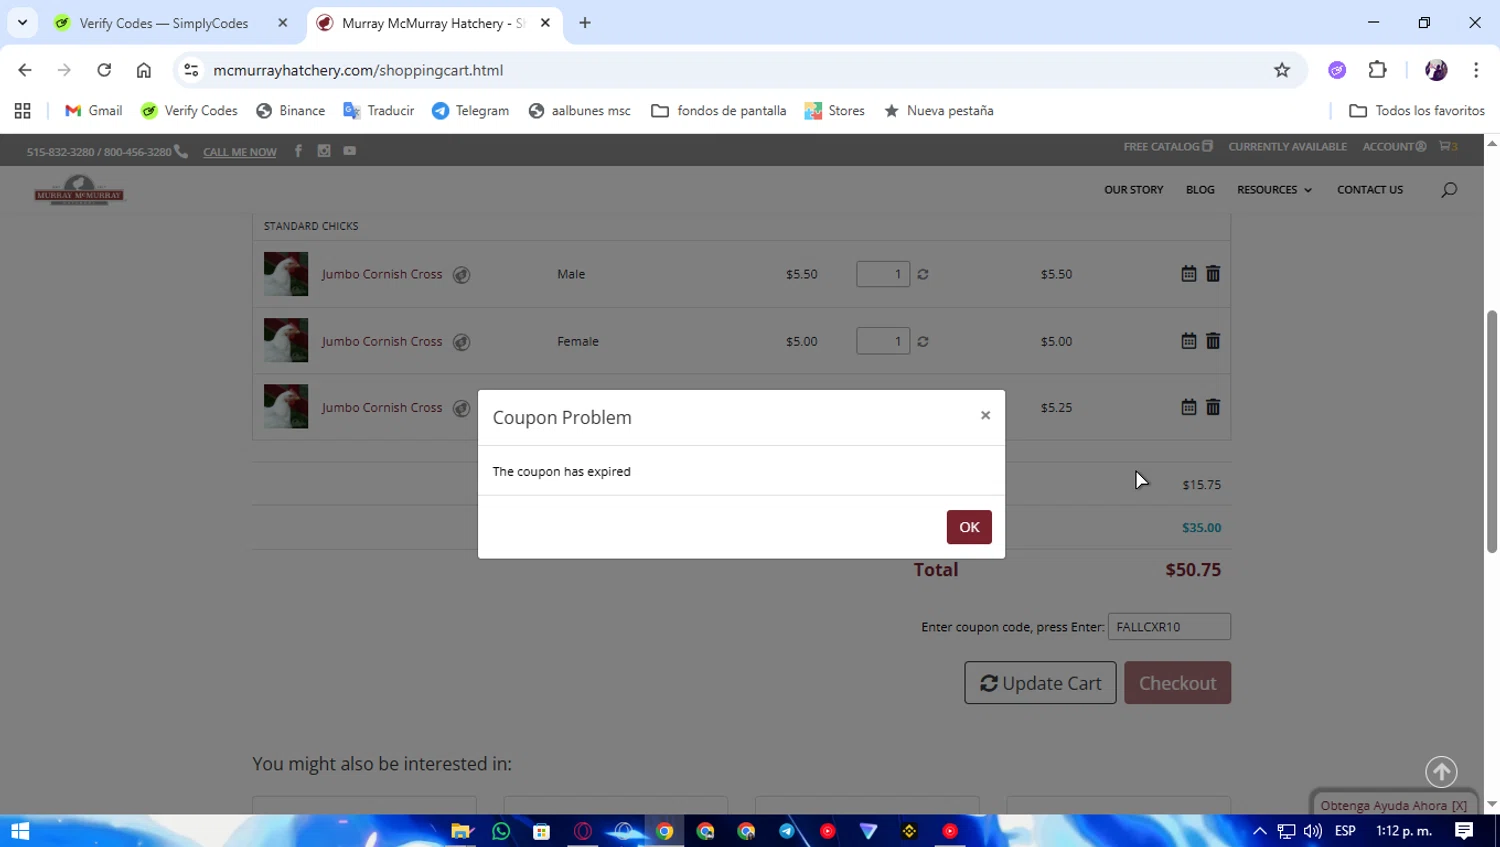This screenshot has width=1500, height=847.
Task: Click the scroll-to-top arrow button
Action: pyautogui.click(x=1441, y=772)
